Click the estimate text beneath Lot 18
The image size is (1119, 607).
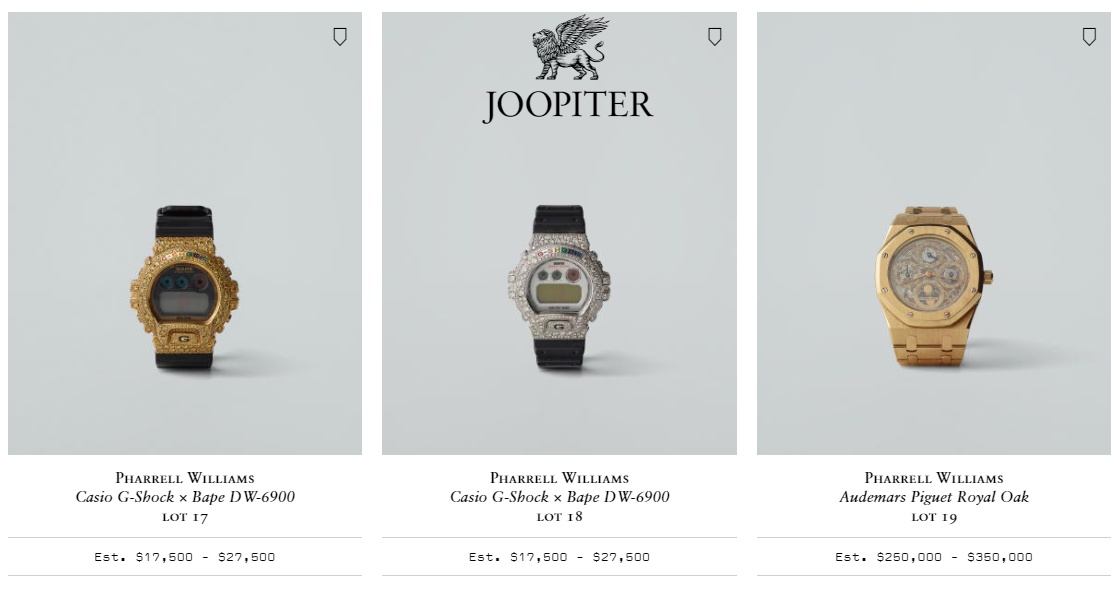559,557
